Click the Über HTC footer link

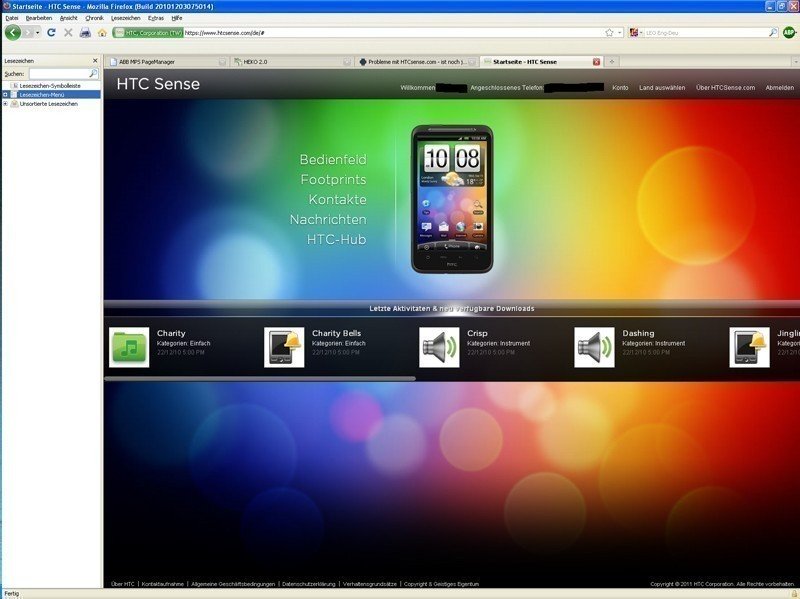click(x=123, y=584)
